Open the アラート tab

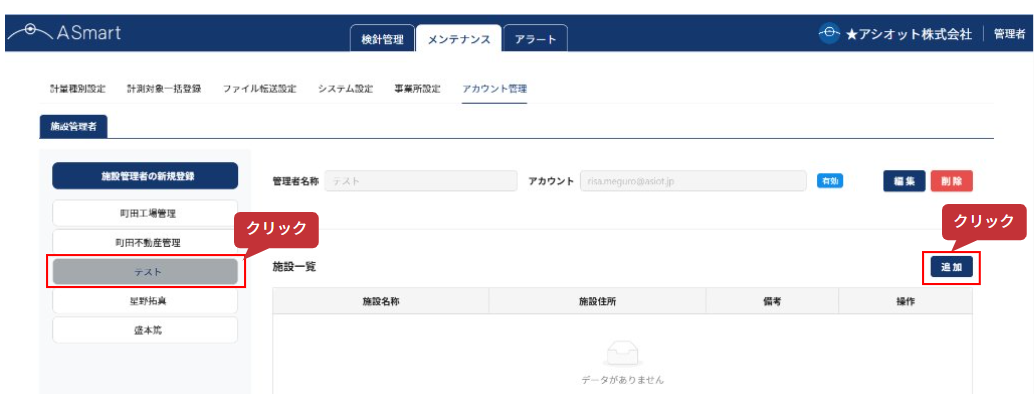click(x=535, y=39)
